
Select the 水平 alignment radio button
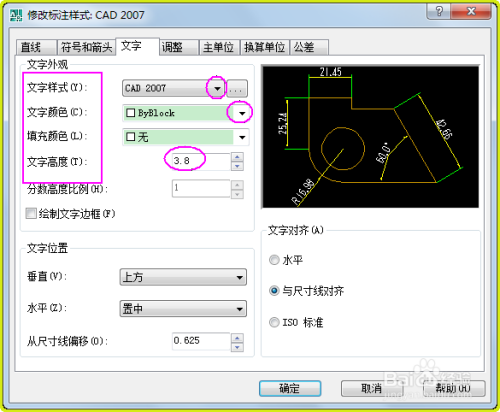click(x=274, y=260)
